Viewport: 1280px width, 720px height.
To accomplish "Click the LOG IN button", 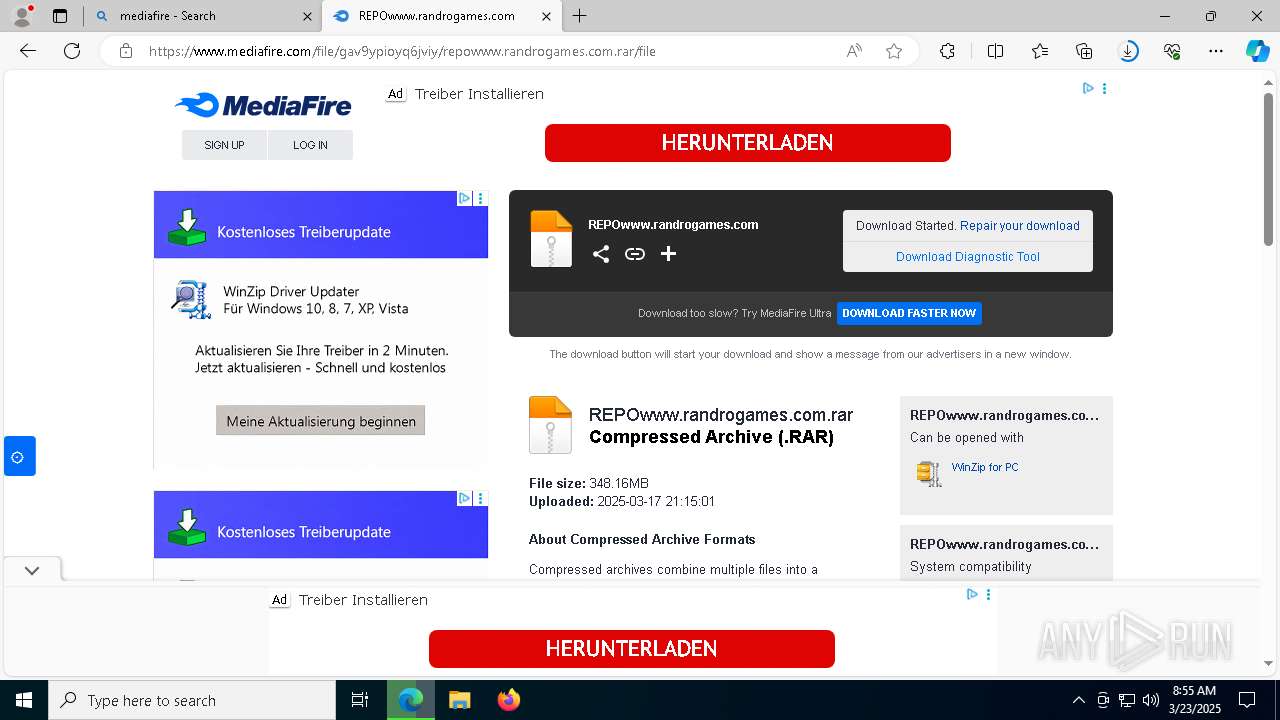I will point(310,145).
